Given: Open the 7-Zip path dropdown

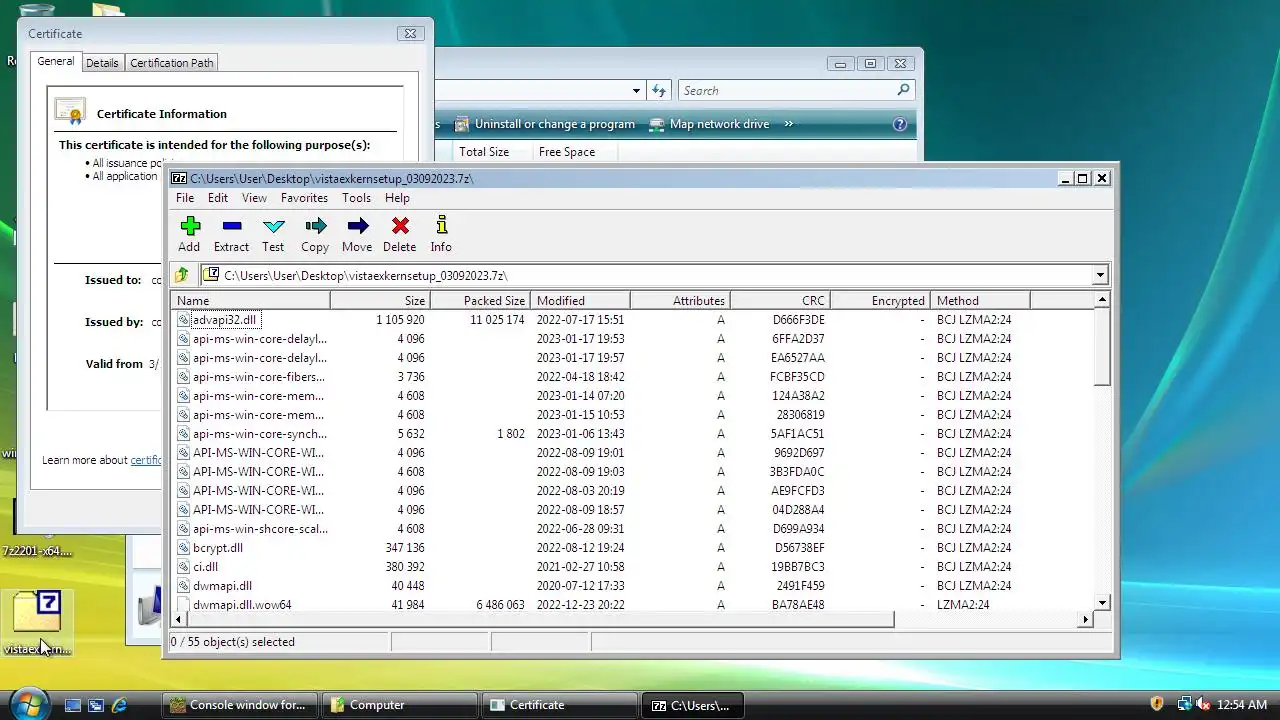Looking at the screenshot, I should pos(1100,275).
